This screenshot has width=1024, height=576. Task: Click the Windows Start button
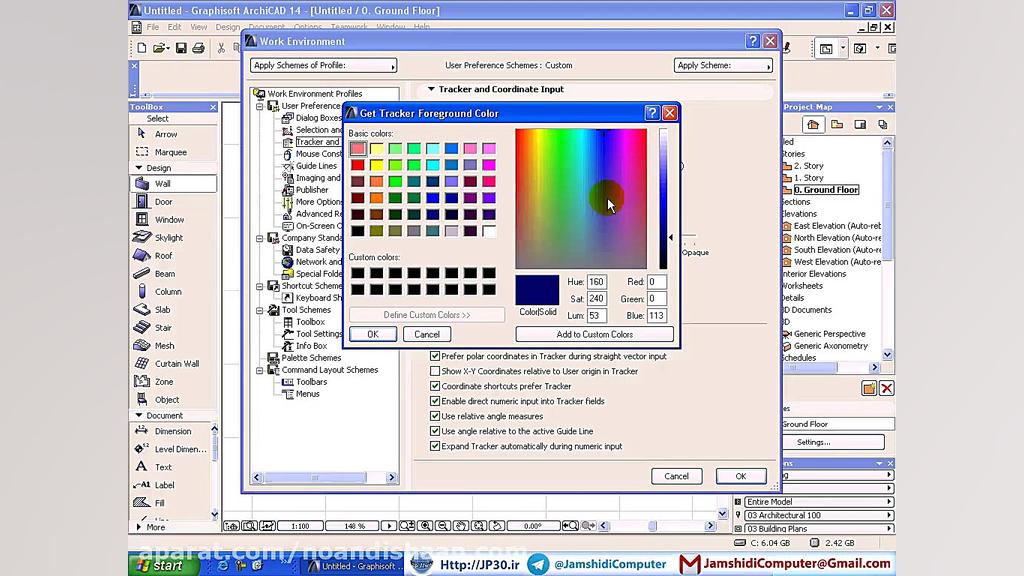click(x=161, y=566)
